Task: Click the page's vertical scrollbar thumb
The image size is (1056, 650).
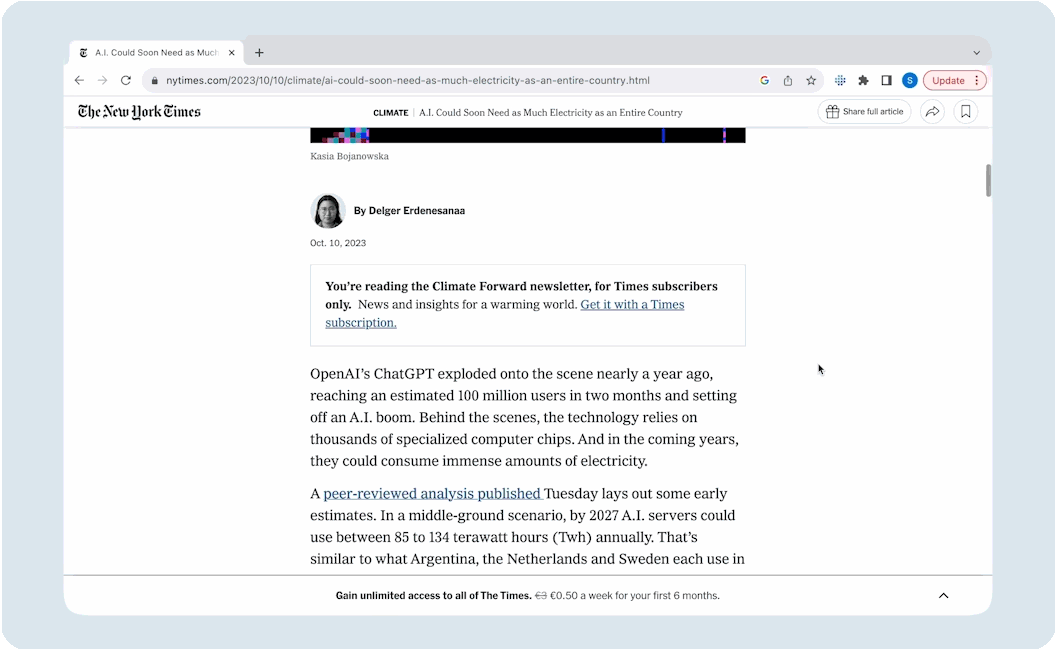Action: pos(988,180)
